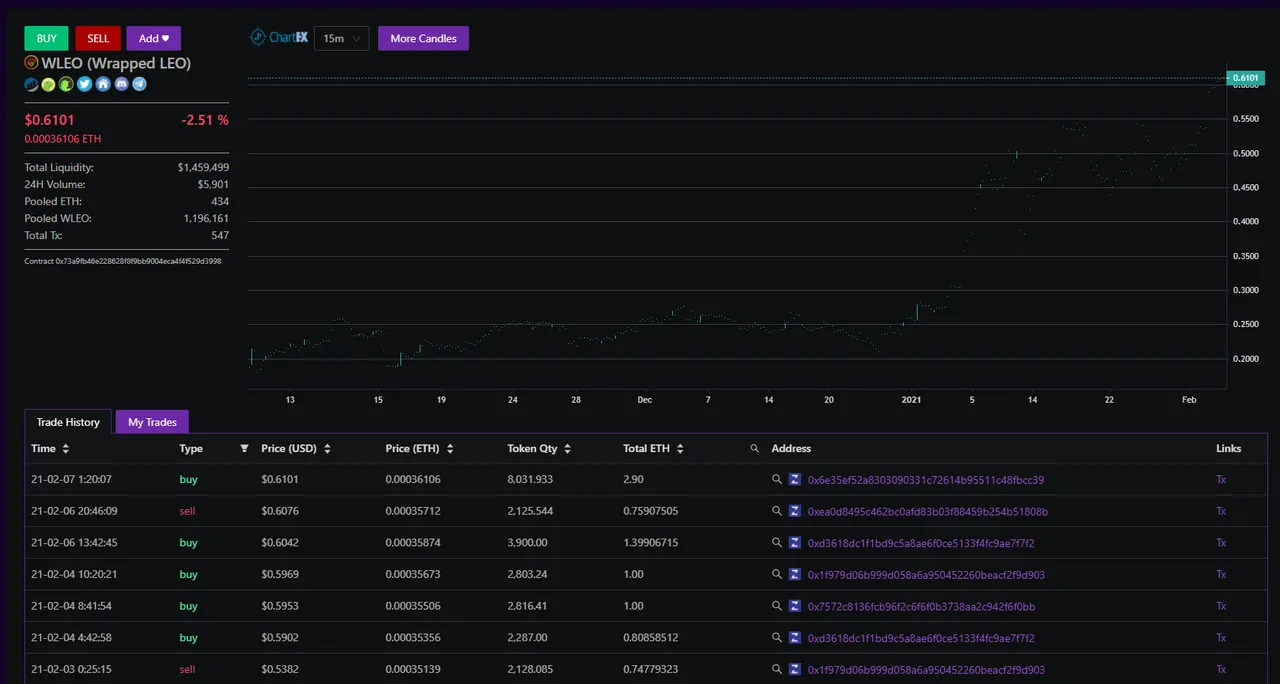This screenshot has height=684, width=1280.
Task: Open the Telegram icon link
Action: pyautogui.click(x=139, y=84)
